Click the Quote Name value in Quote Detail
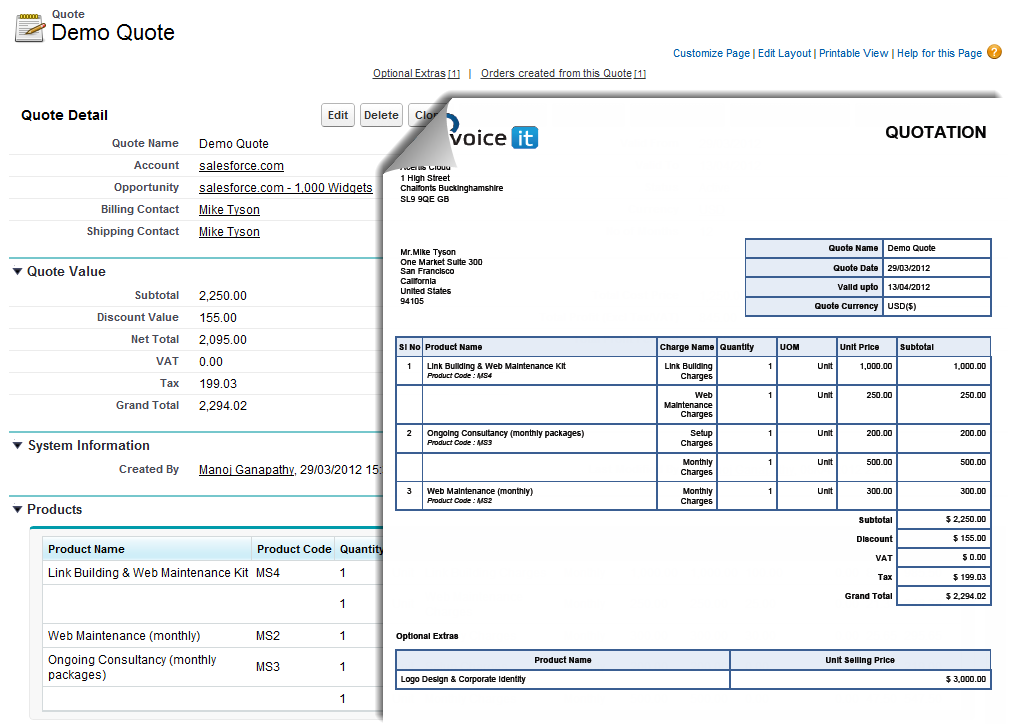 (233, 144)
